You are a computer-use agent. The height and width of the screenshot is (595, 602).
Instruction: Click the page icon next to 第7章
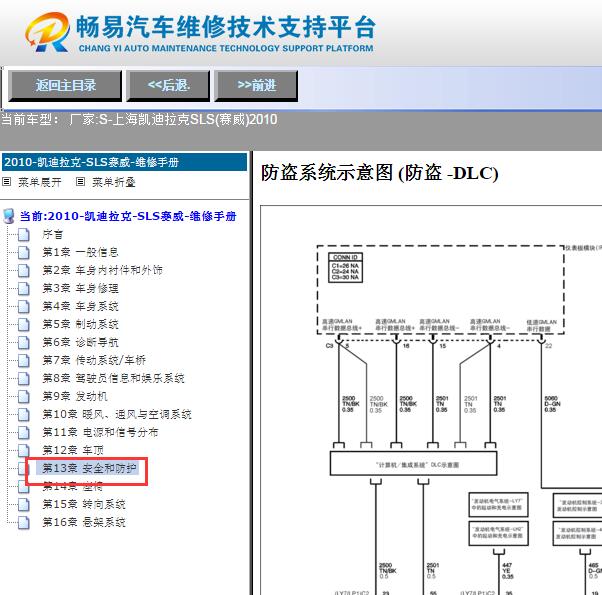pos(24,360)
